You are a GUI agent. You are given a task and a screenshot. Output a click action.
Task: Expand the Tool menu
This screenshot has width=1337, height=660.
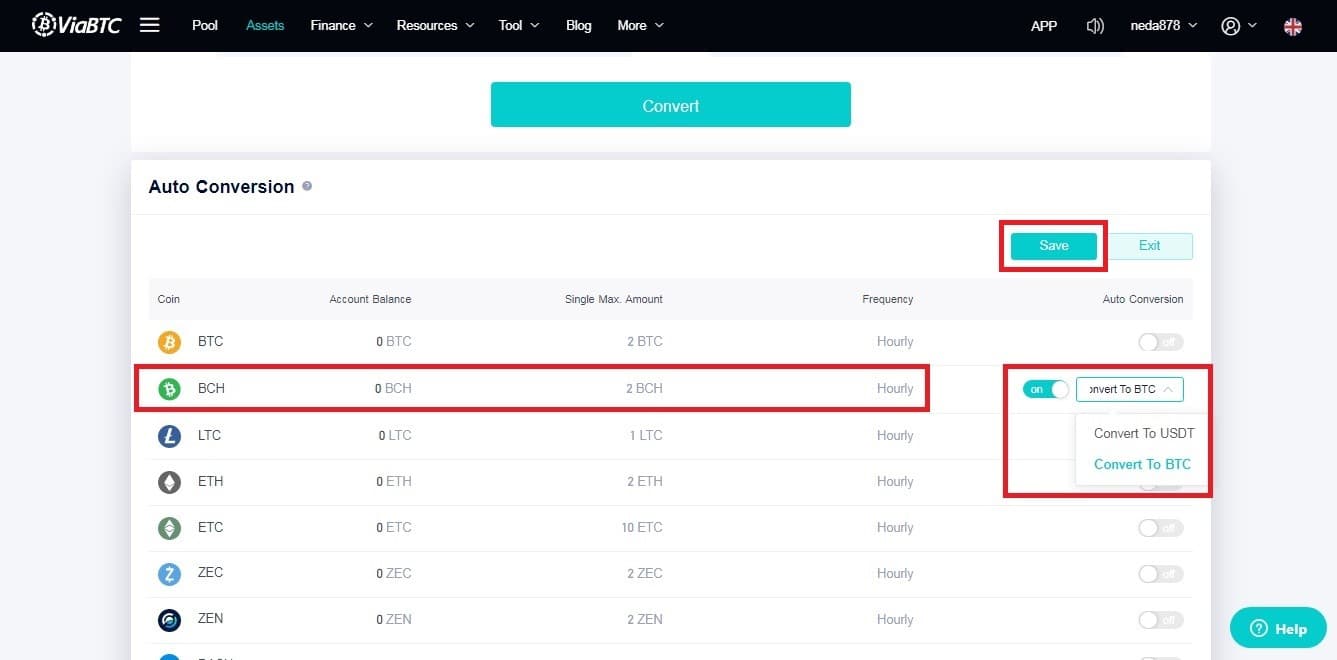click(519, 25)
